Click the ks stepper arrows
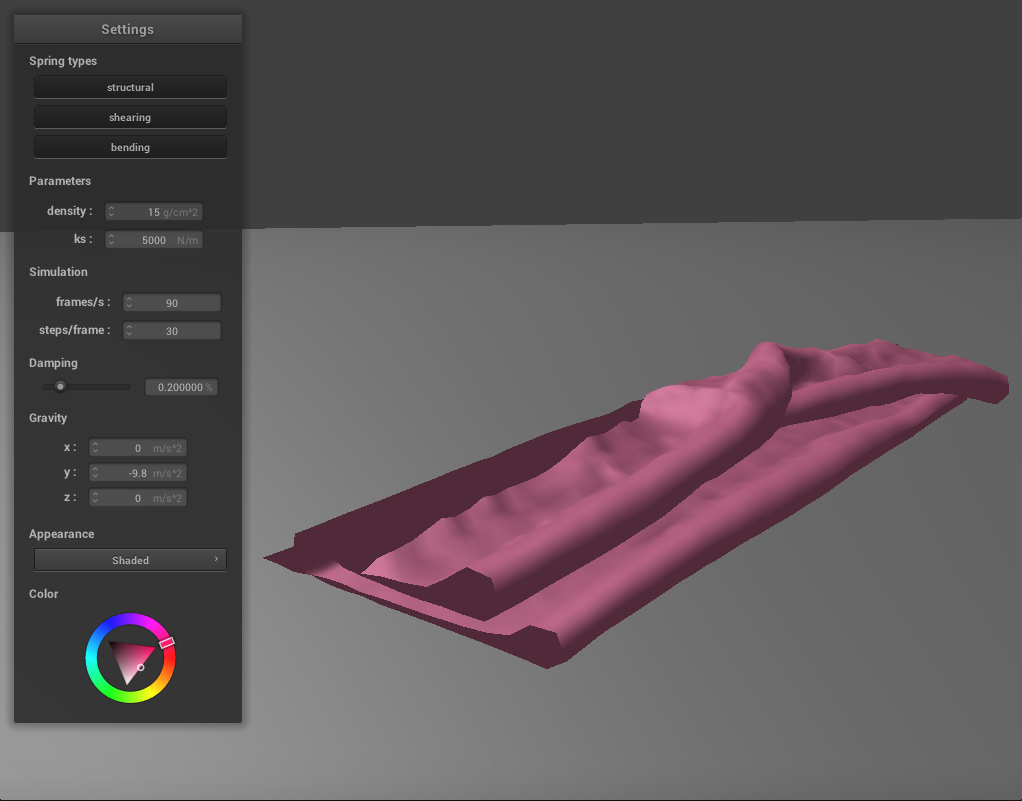This screenshot has width=1022, height=801. (112, 240)
